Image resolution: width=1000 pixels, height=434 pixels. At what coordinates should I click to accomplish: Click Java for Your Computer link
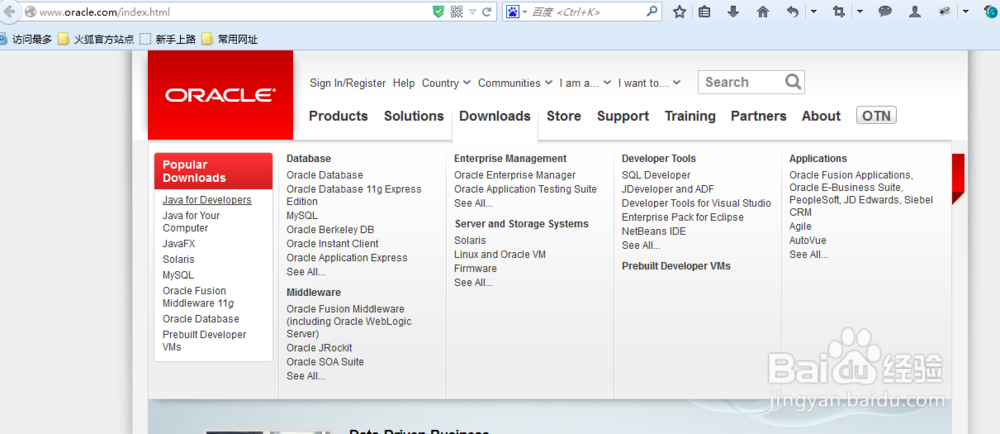(191, 222)
